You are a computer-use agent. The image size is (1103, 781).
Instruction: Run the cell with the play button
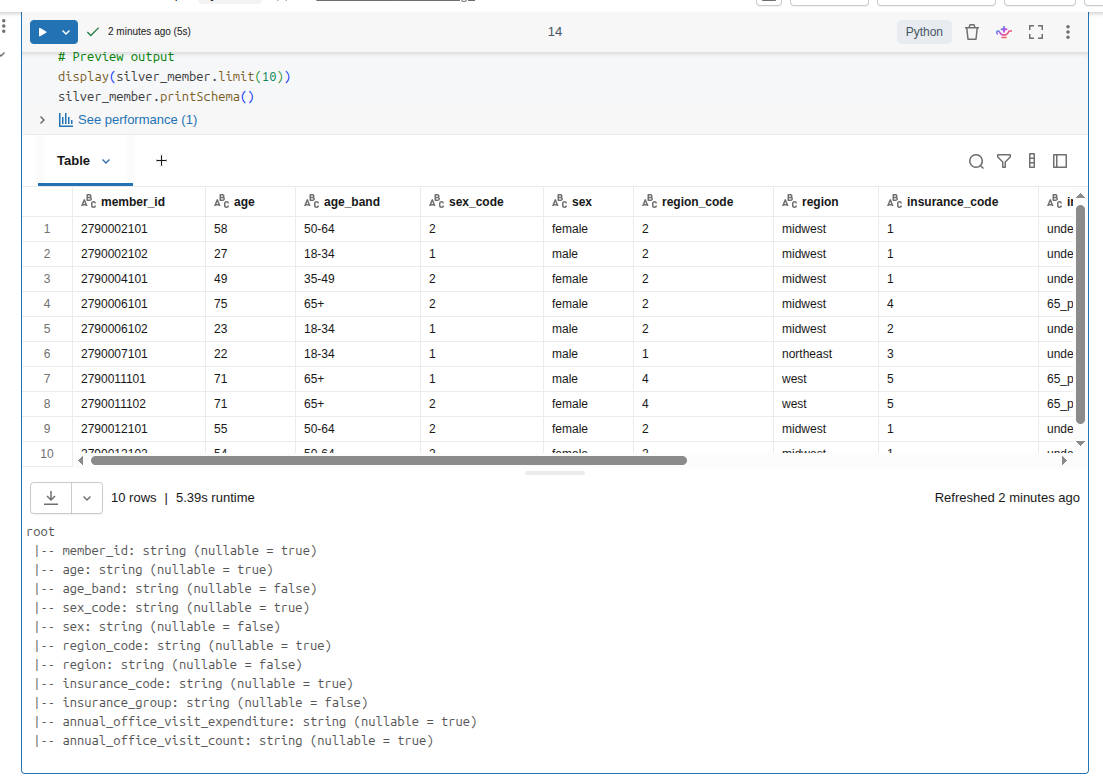pyautogui.click(x=42, y=32)
